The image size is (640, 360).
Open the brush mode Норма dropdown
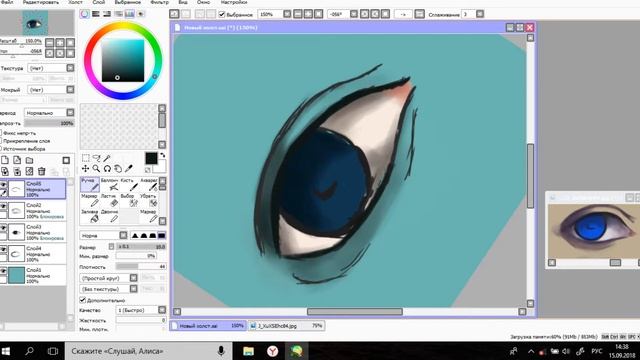104,236
